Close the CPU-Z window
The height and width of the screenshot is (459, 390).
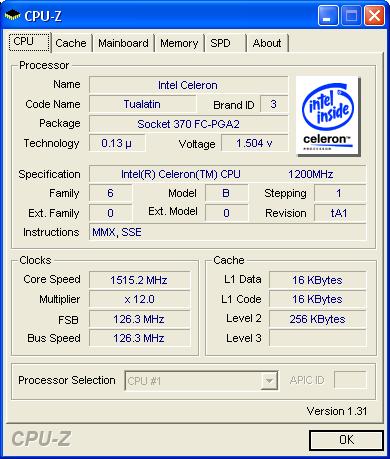tap(374, 16)
